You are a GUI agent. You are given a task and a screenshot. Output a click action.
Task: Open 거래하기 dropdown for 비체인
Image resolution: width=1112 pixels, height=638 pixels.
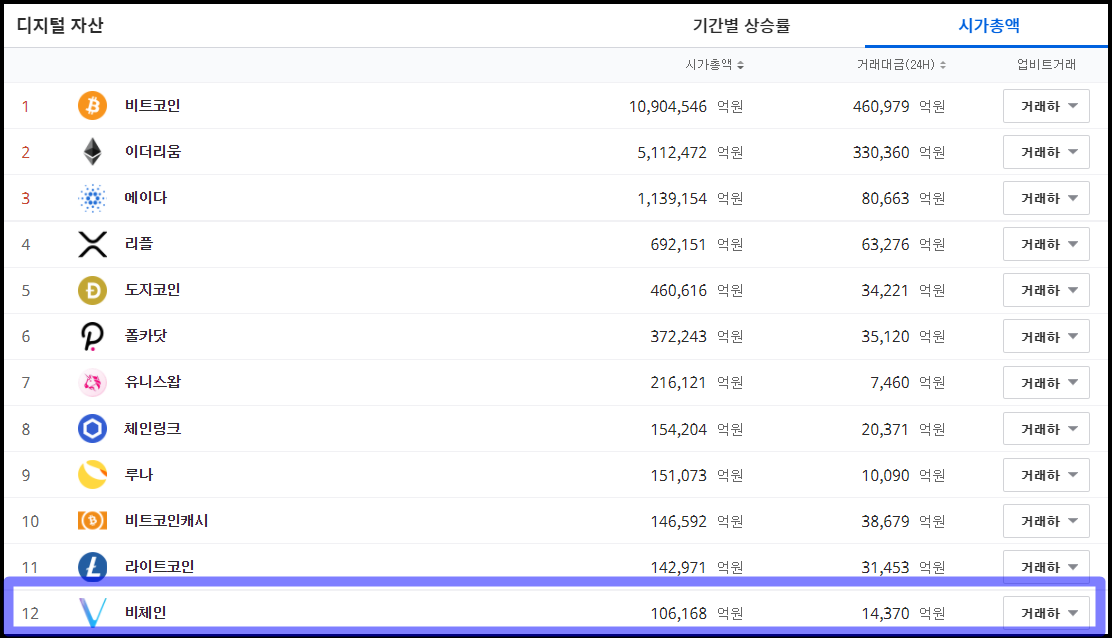click(x=1046, y=613)
